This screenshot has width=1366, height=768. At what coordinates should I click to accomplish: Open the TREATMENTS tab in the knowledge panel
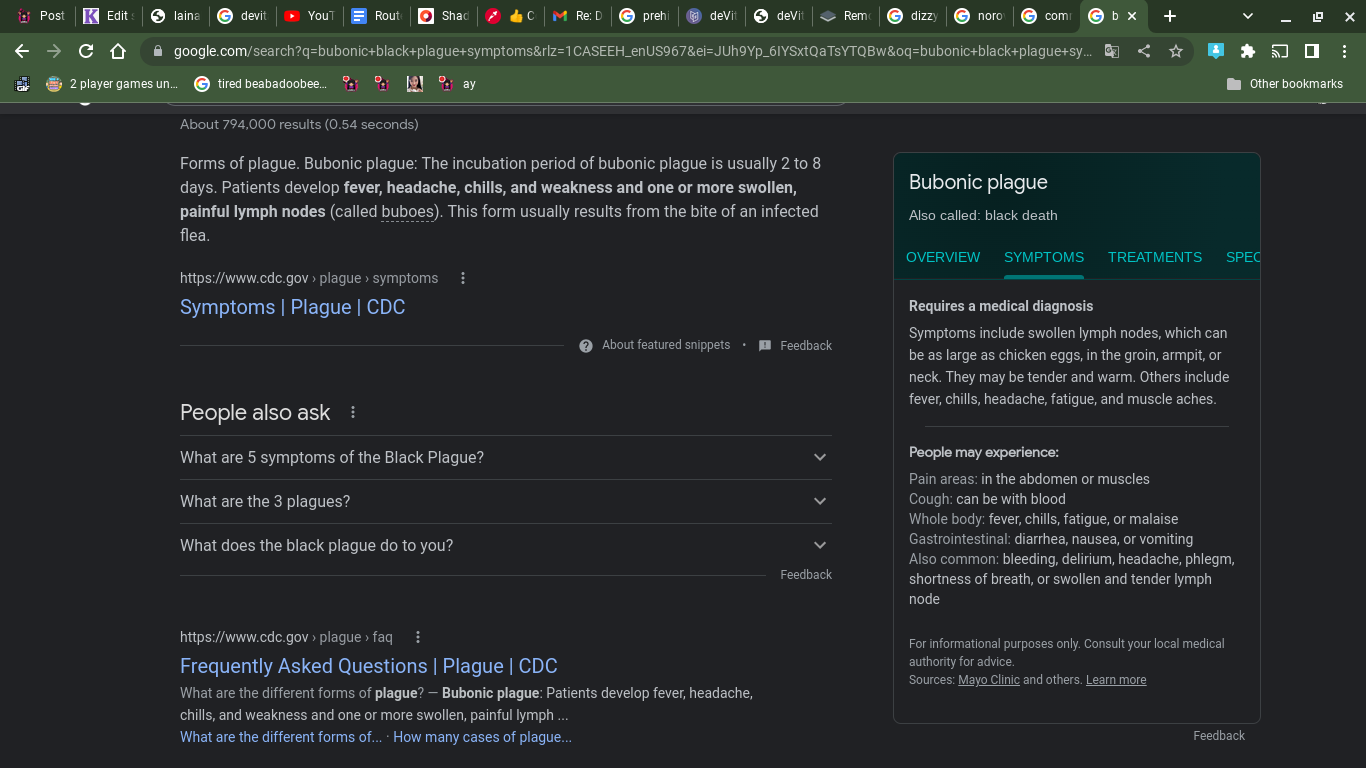pyautogui.click(x=1155, y=257)
